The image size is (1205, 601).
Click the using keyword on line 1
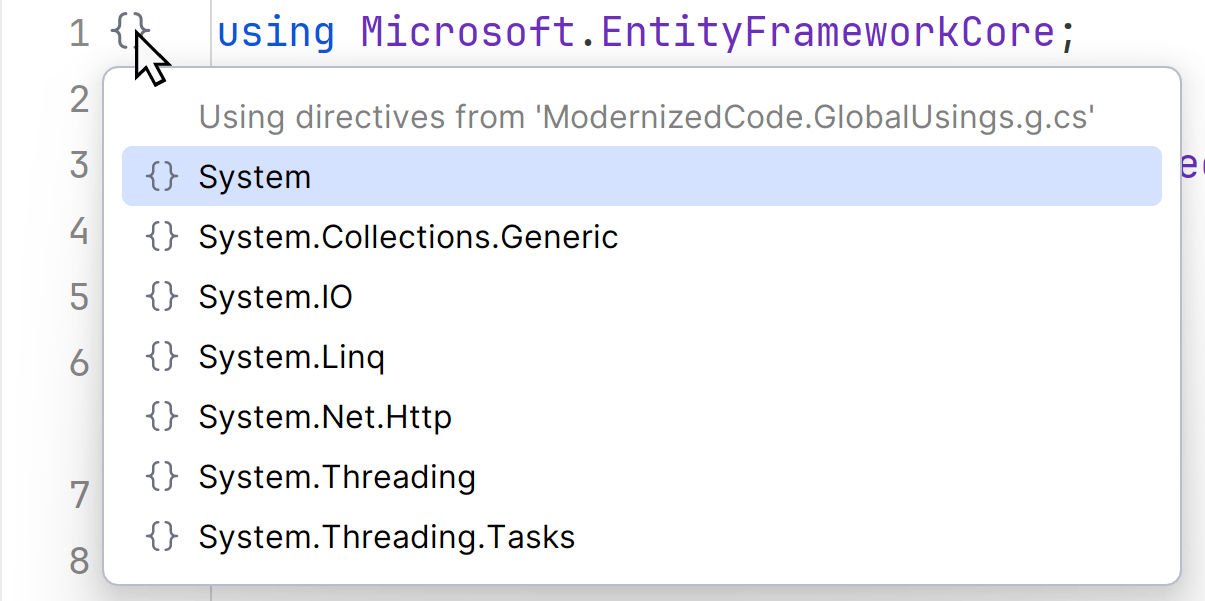pos(276,33)
